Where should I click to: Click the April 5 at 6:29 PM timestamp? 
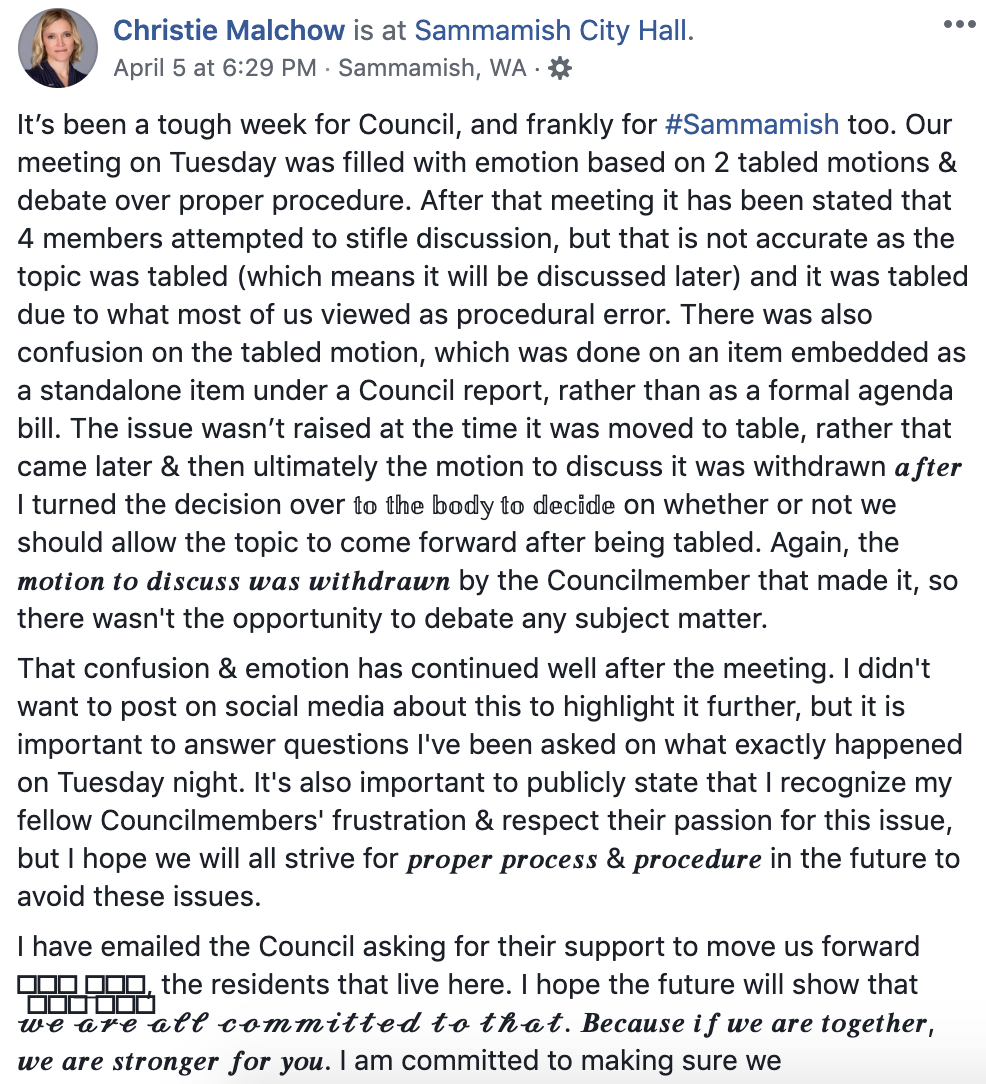pos(214,68)
